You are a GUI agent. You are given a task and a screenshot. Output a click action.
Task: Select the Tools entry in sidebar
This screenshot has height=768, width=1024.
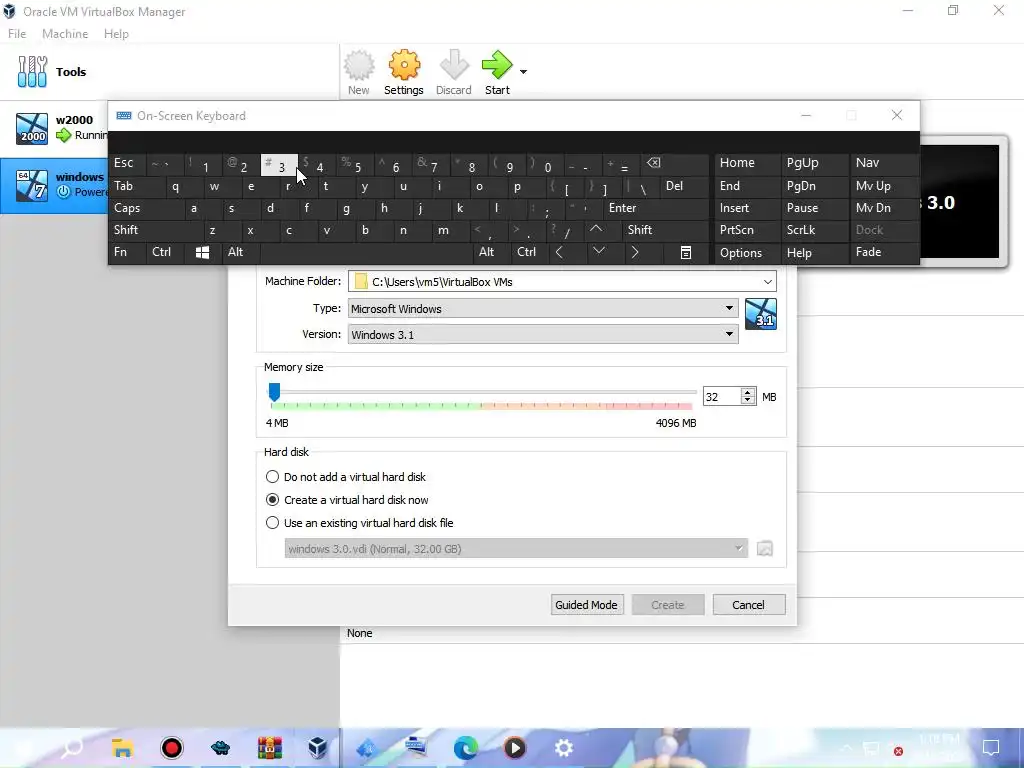coord(170,72)
